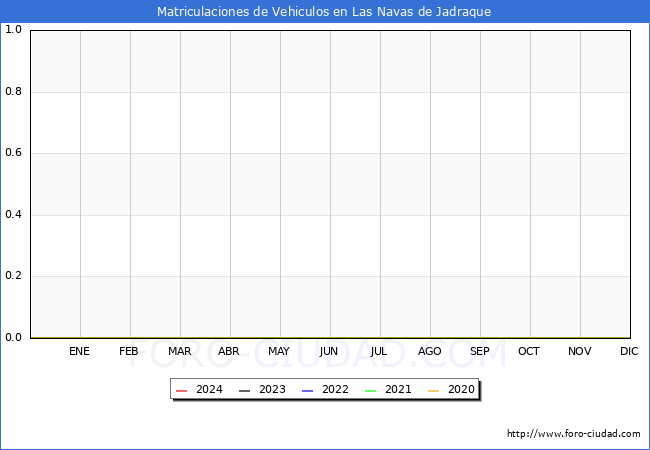Click the OCT month axis label
This screenshot has width=650, height=450.
(x=529, y=351)
